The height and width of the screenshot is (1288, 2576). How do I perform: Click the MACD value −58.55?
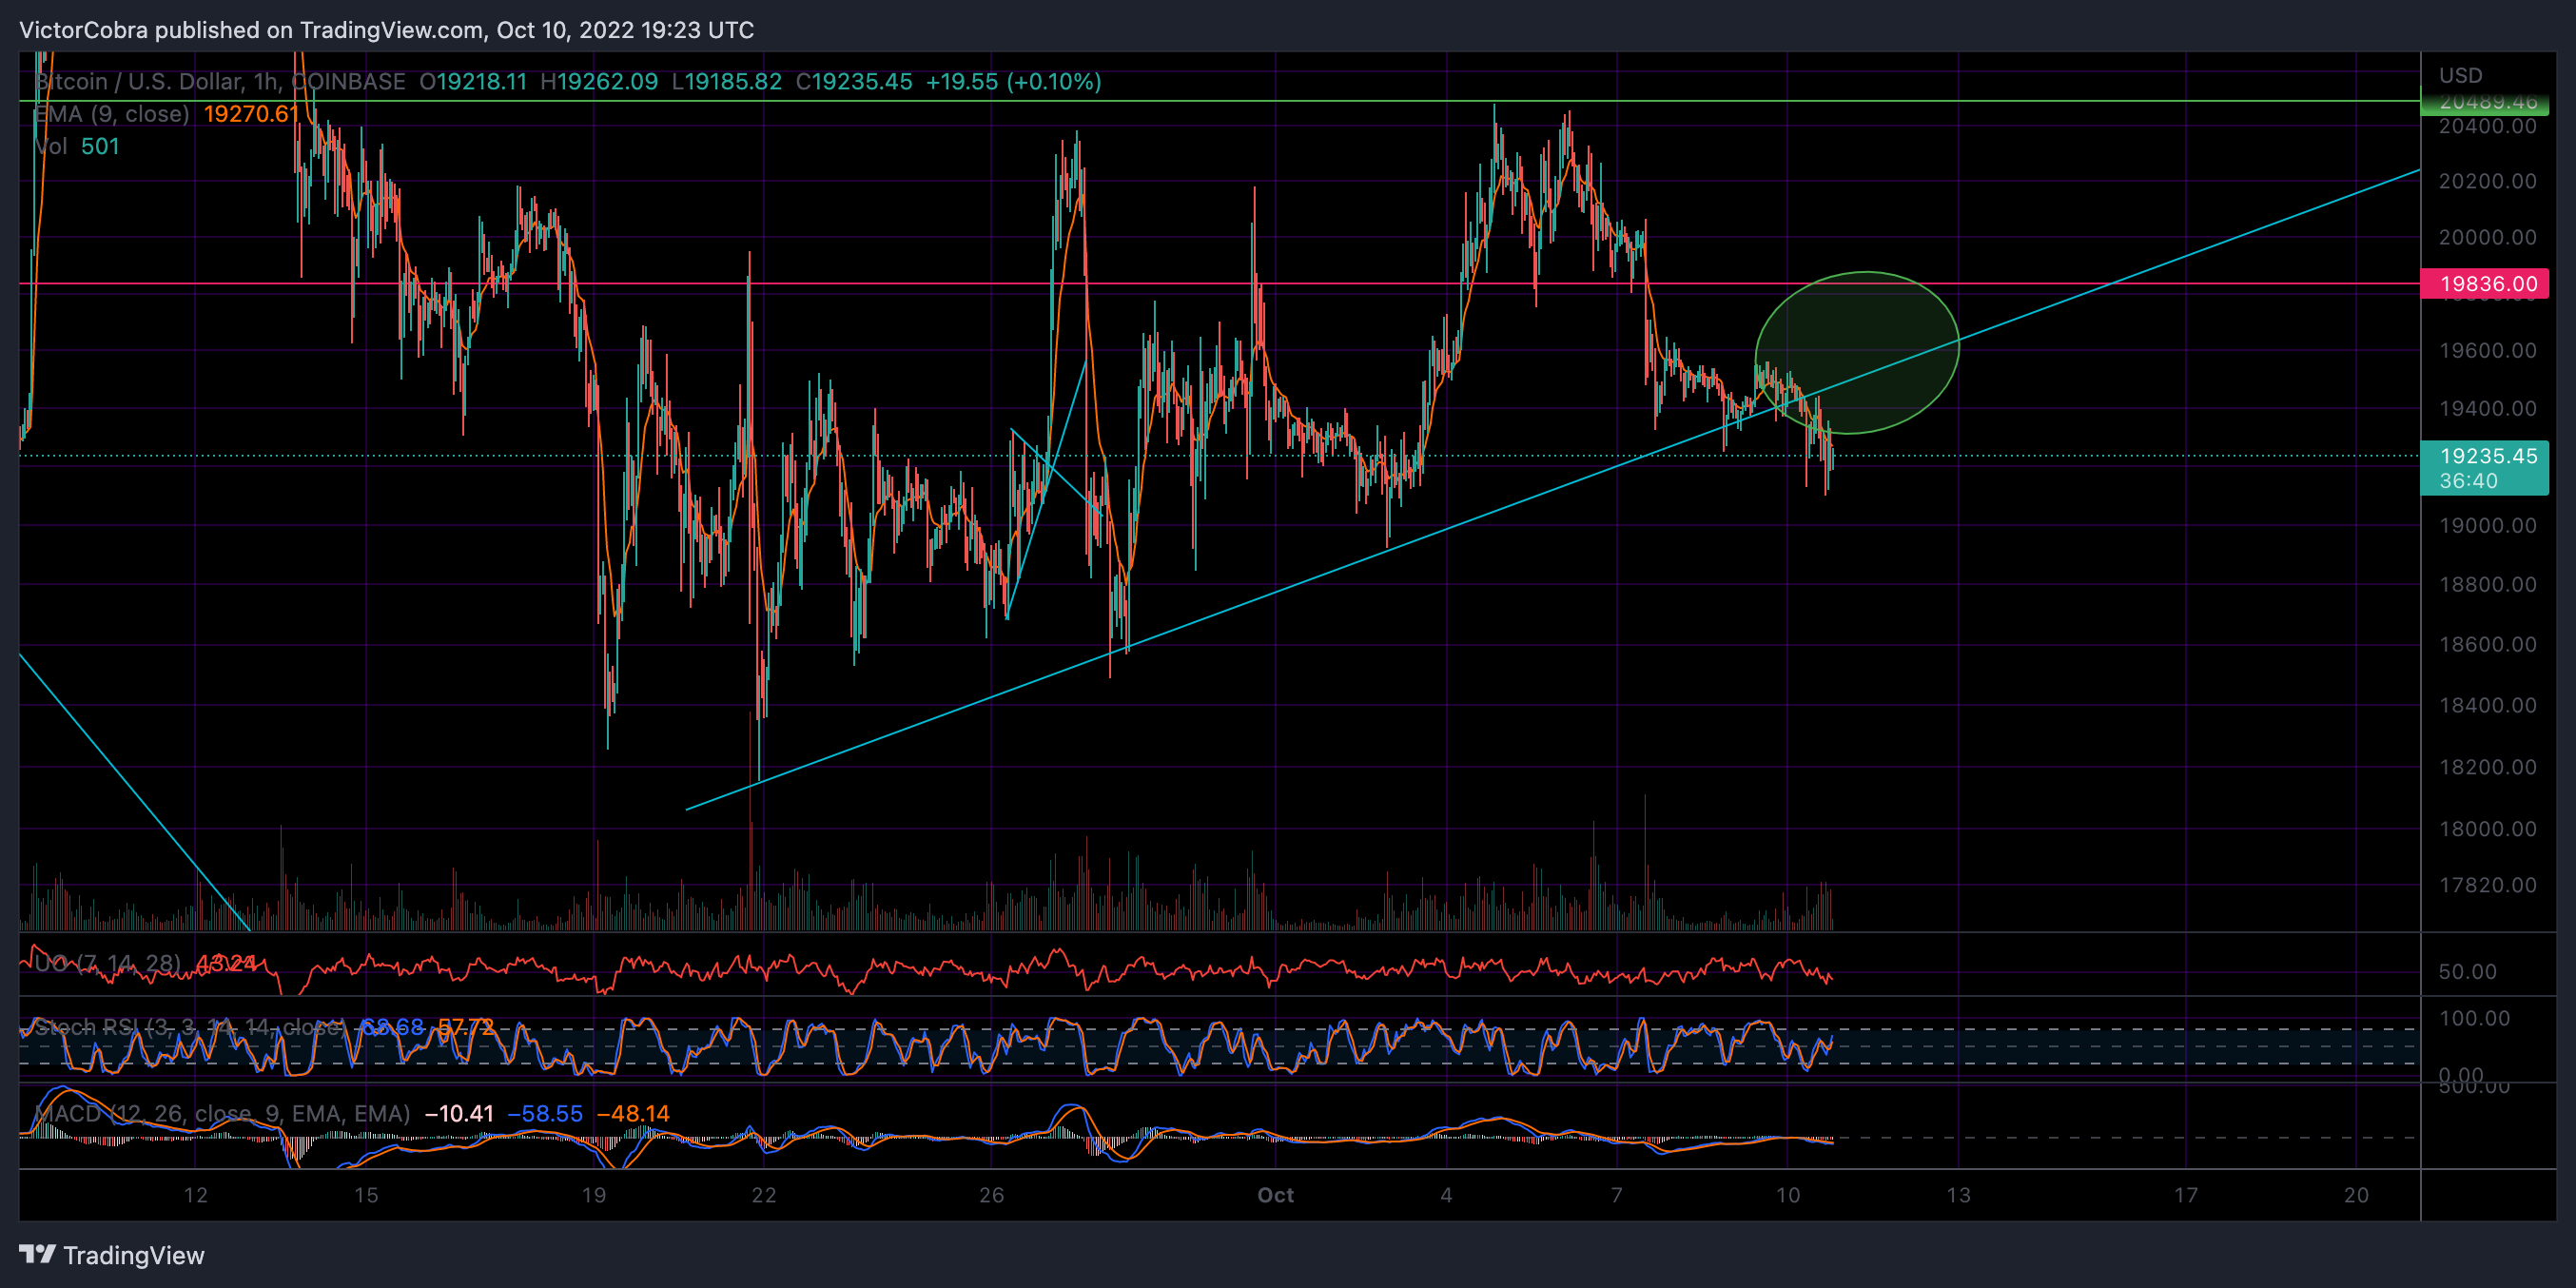[545, 1113]
